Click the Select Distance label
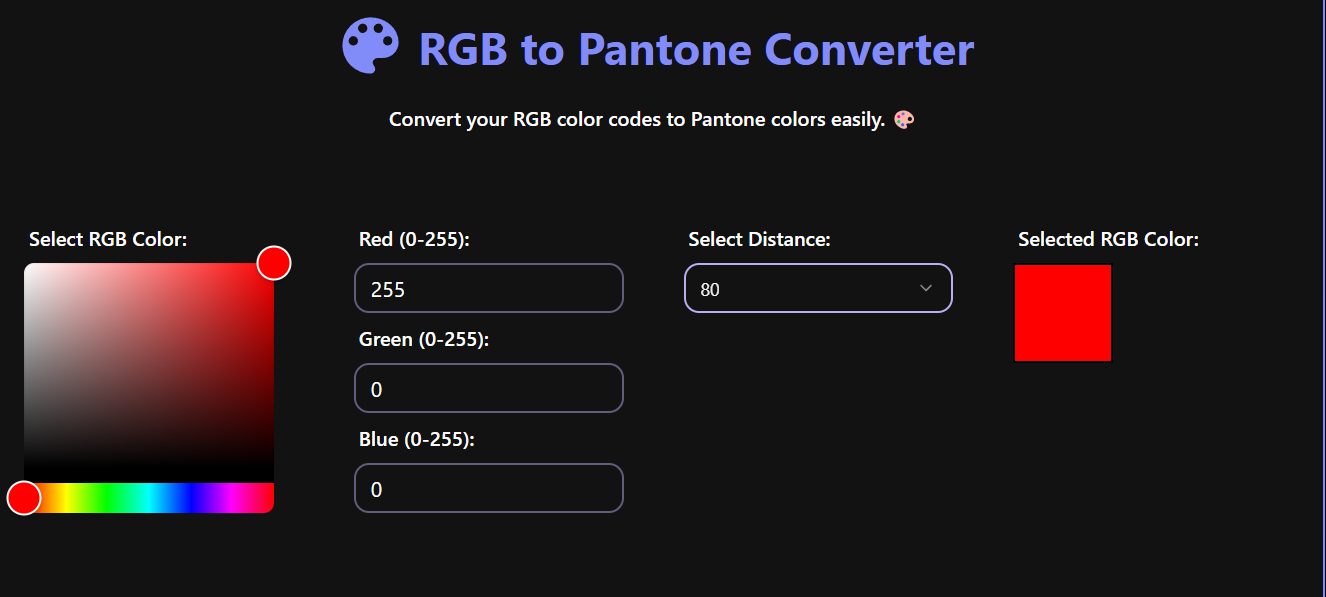1326x597 pixels. (x=751, y=239)
